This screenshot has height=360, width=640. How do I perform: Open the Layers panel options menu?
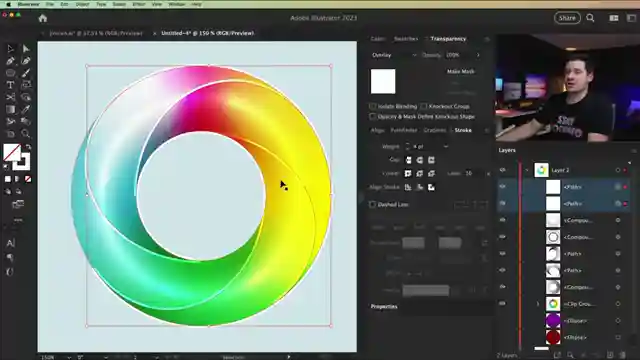(x=634, y=150)
